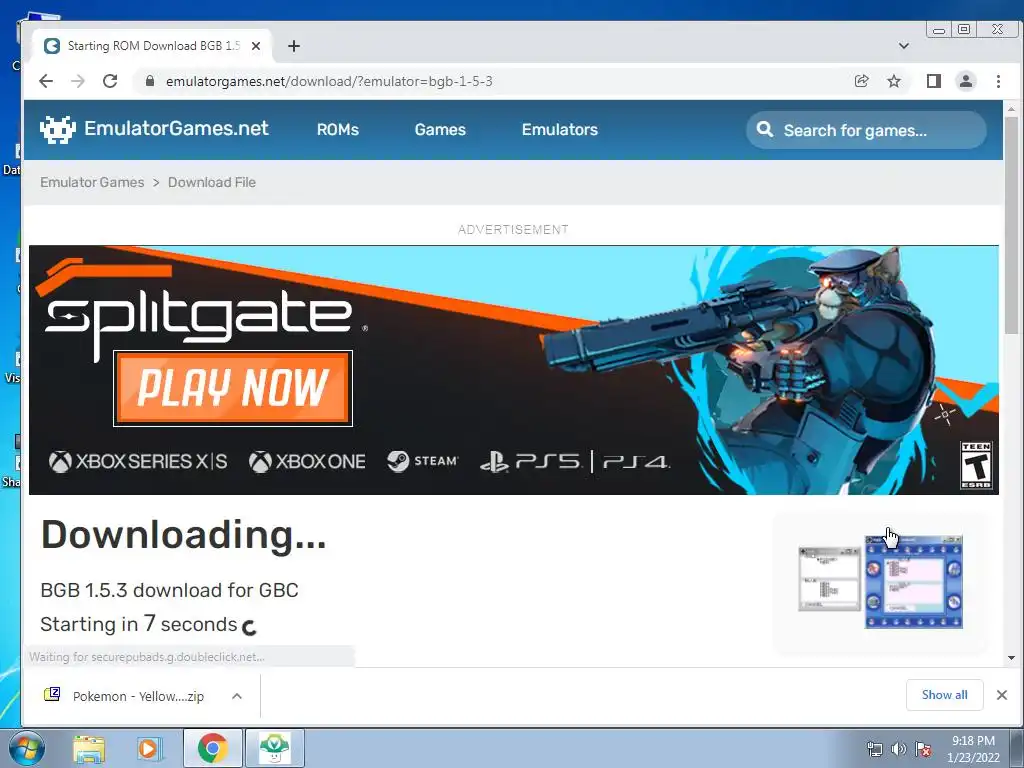Image resolution: width=1024 pixels, height=768 pixels.
Task: Open the browser side panel
Action: [933, 81]
